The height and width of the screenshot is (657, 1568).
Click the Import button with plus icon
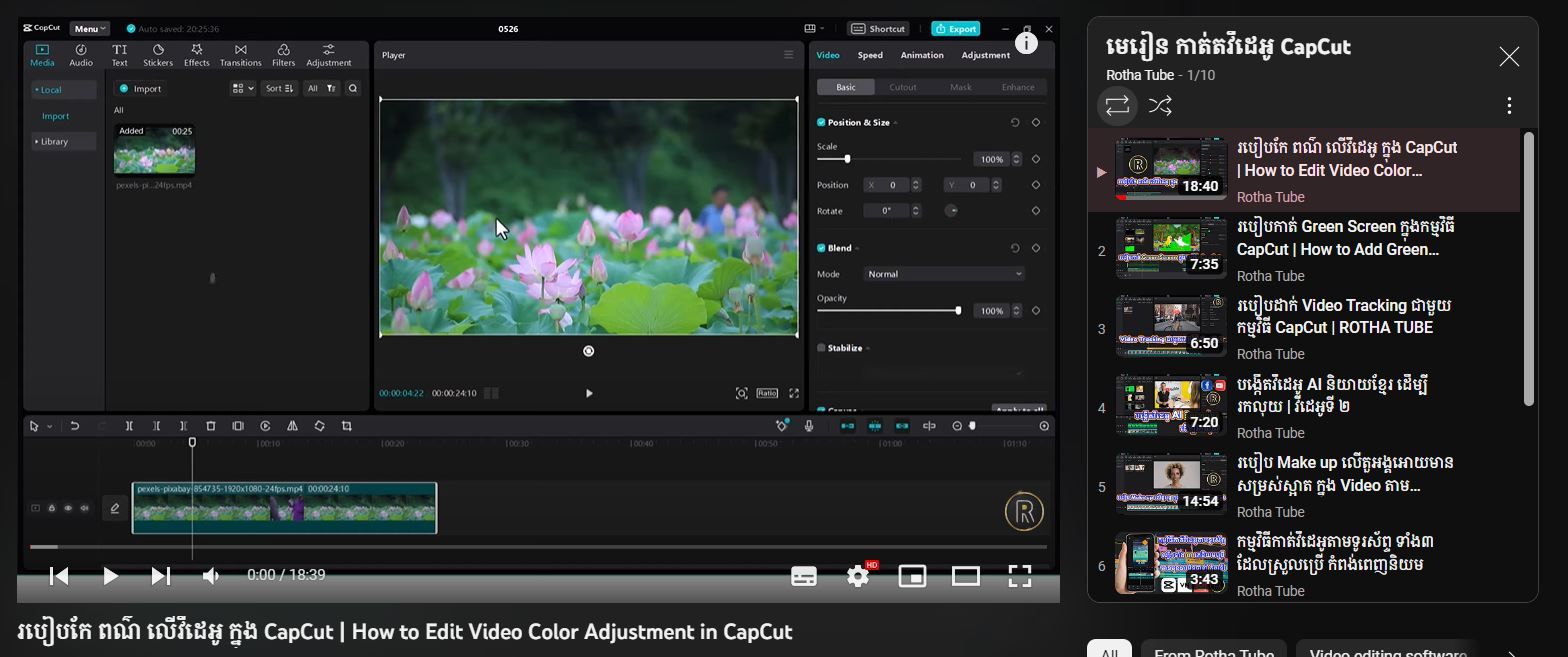click(x=141, y=89)
